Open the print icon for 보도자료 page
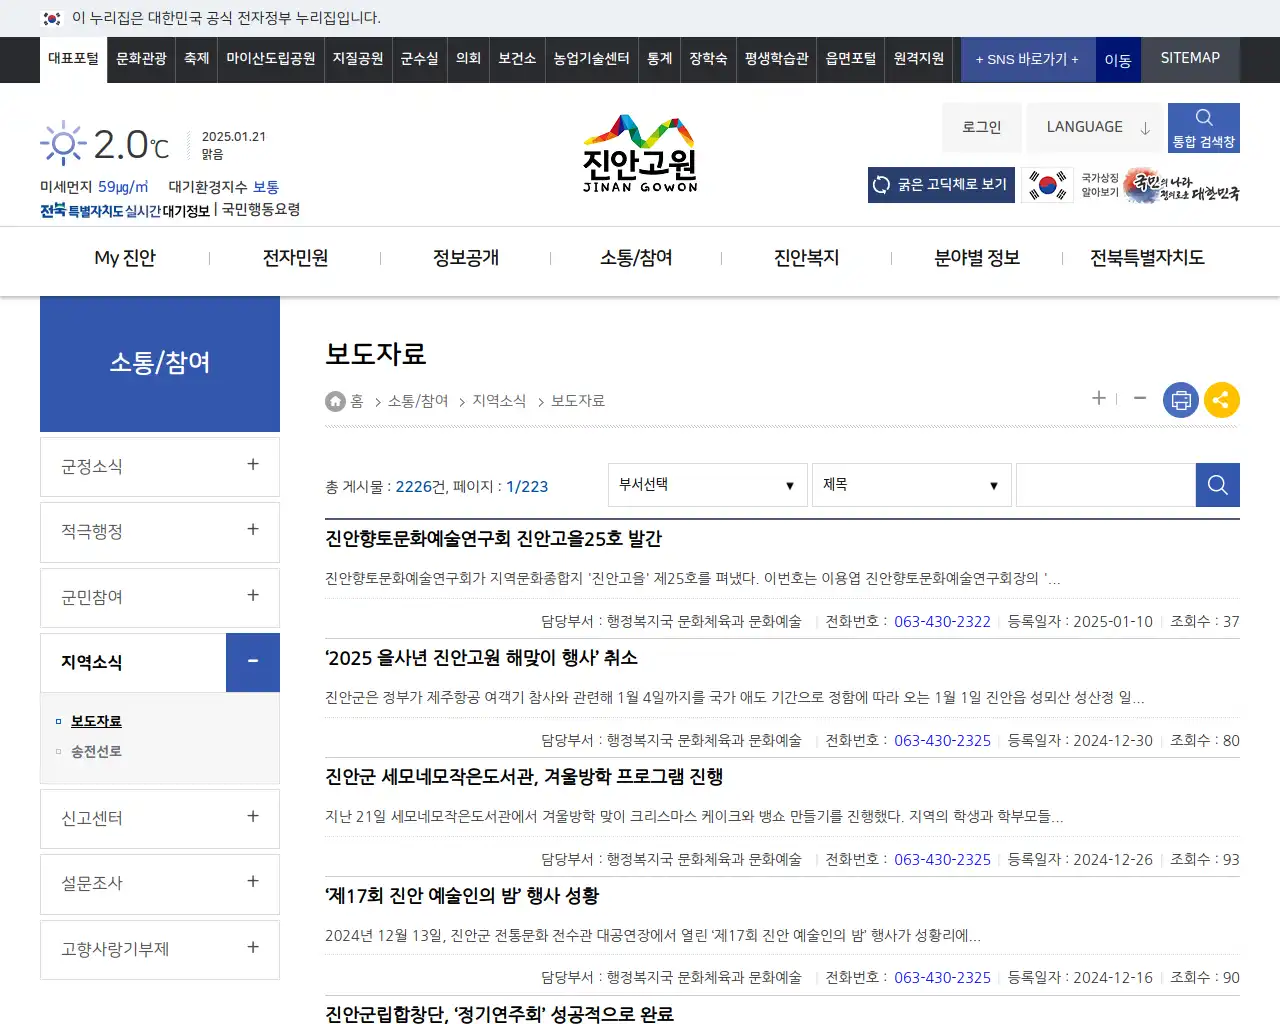This screenshot has height=1024, width=1280. click(x=1180, y=399)
